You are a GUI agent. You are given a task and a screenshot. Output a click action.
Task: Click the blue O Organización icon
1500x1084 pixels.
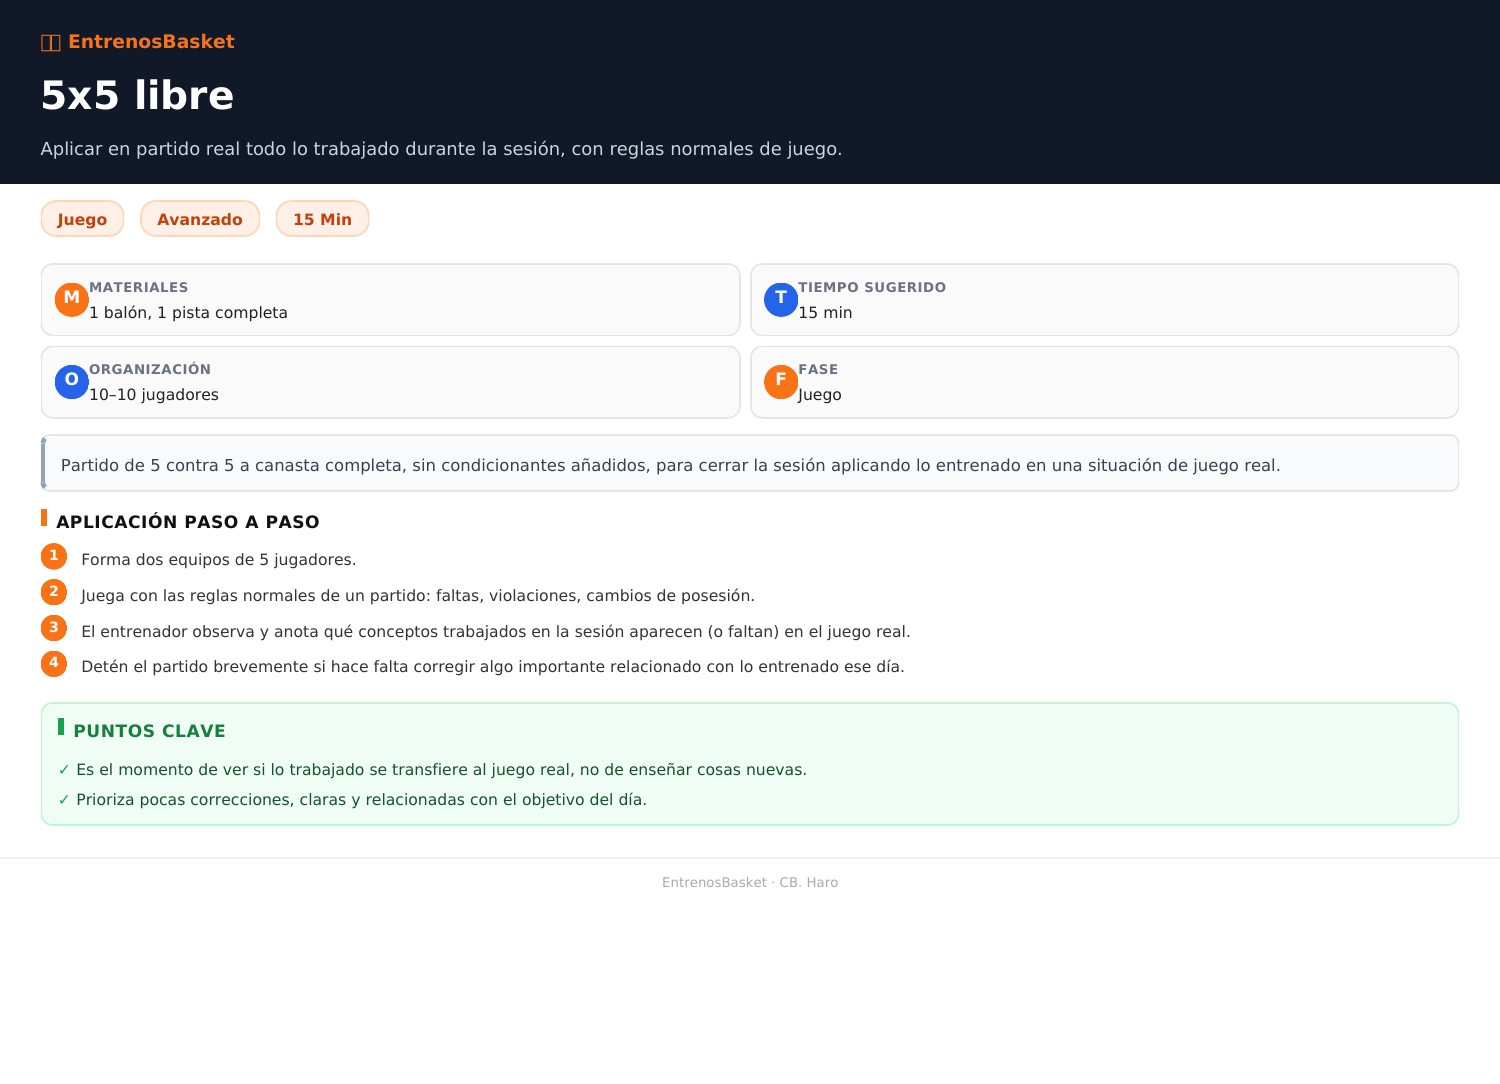point(72,382)
